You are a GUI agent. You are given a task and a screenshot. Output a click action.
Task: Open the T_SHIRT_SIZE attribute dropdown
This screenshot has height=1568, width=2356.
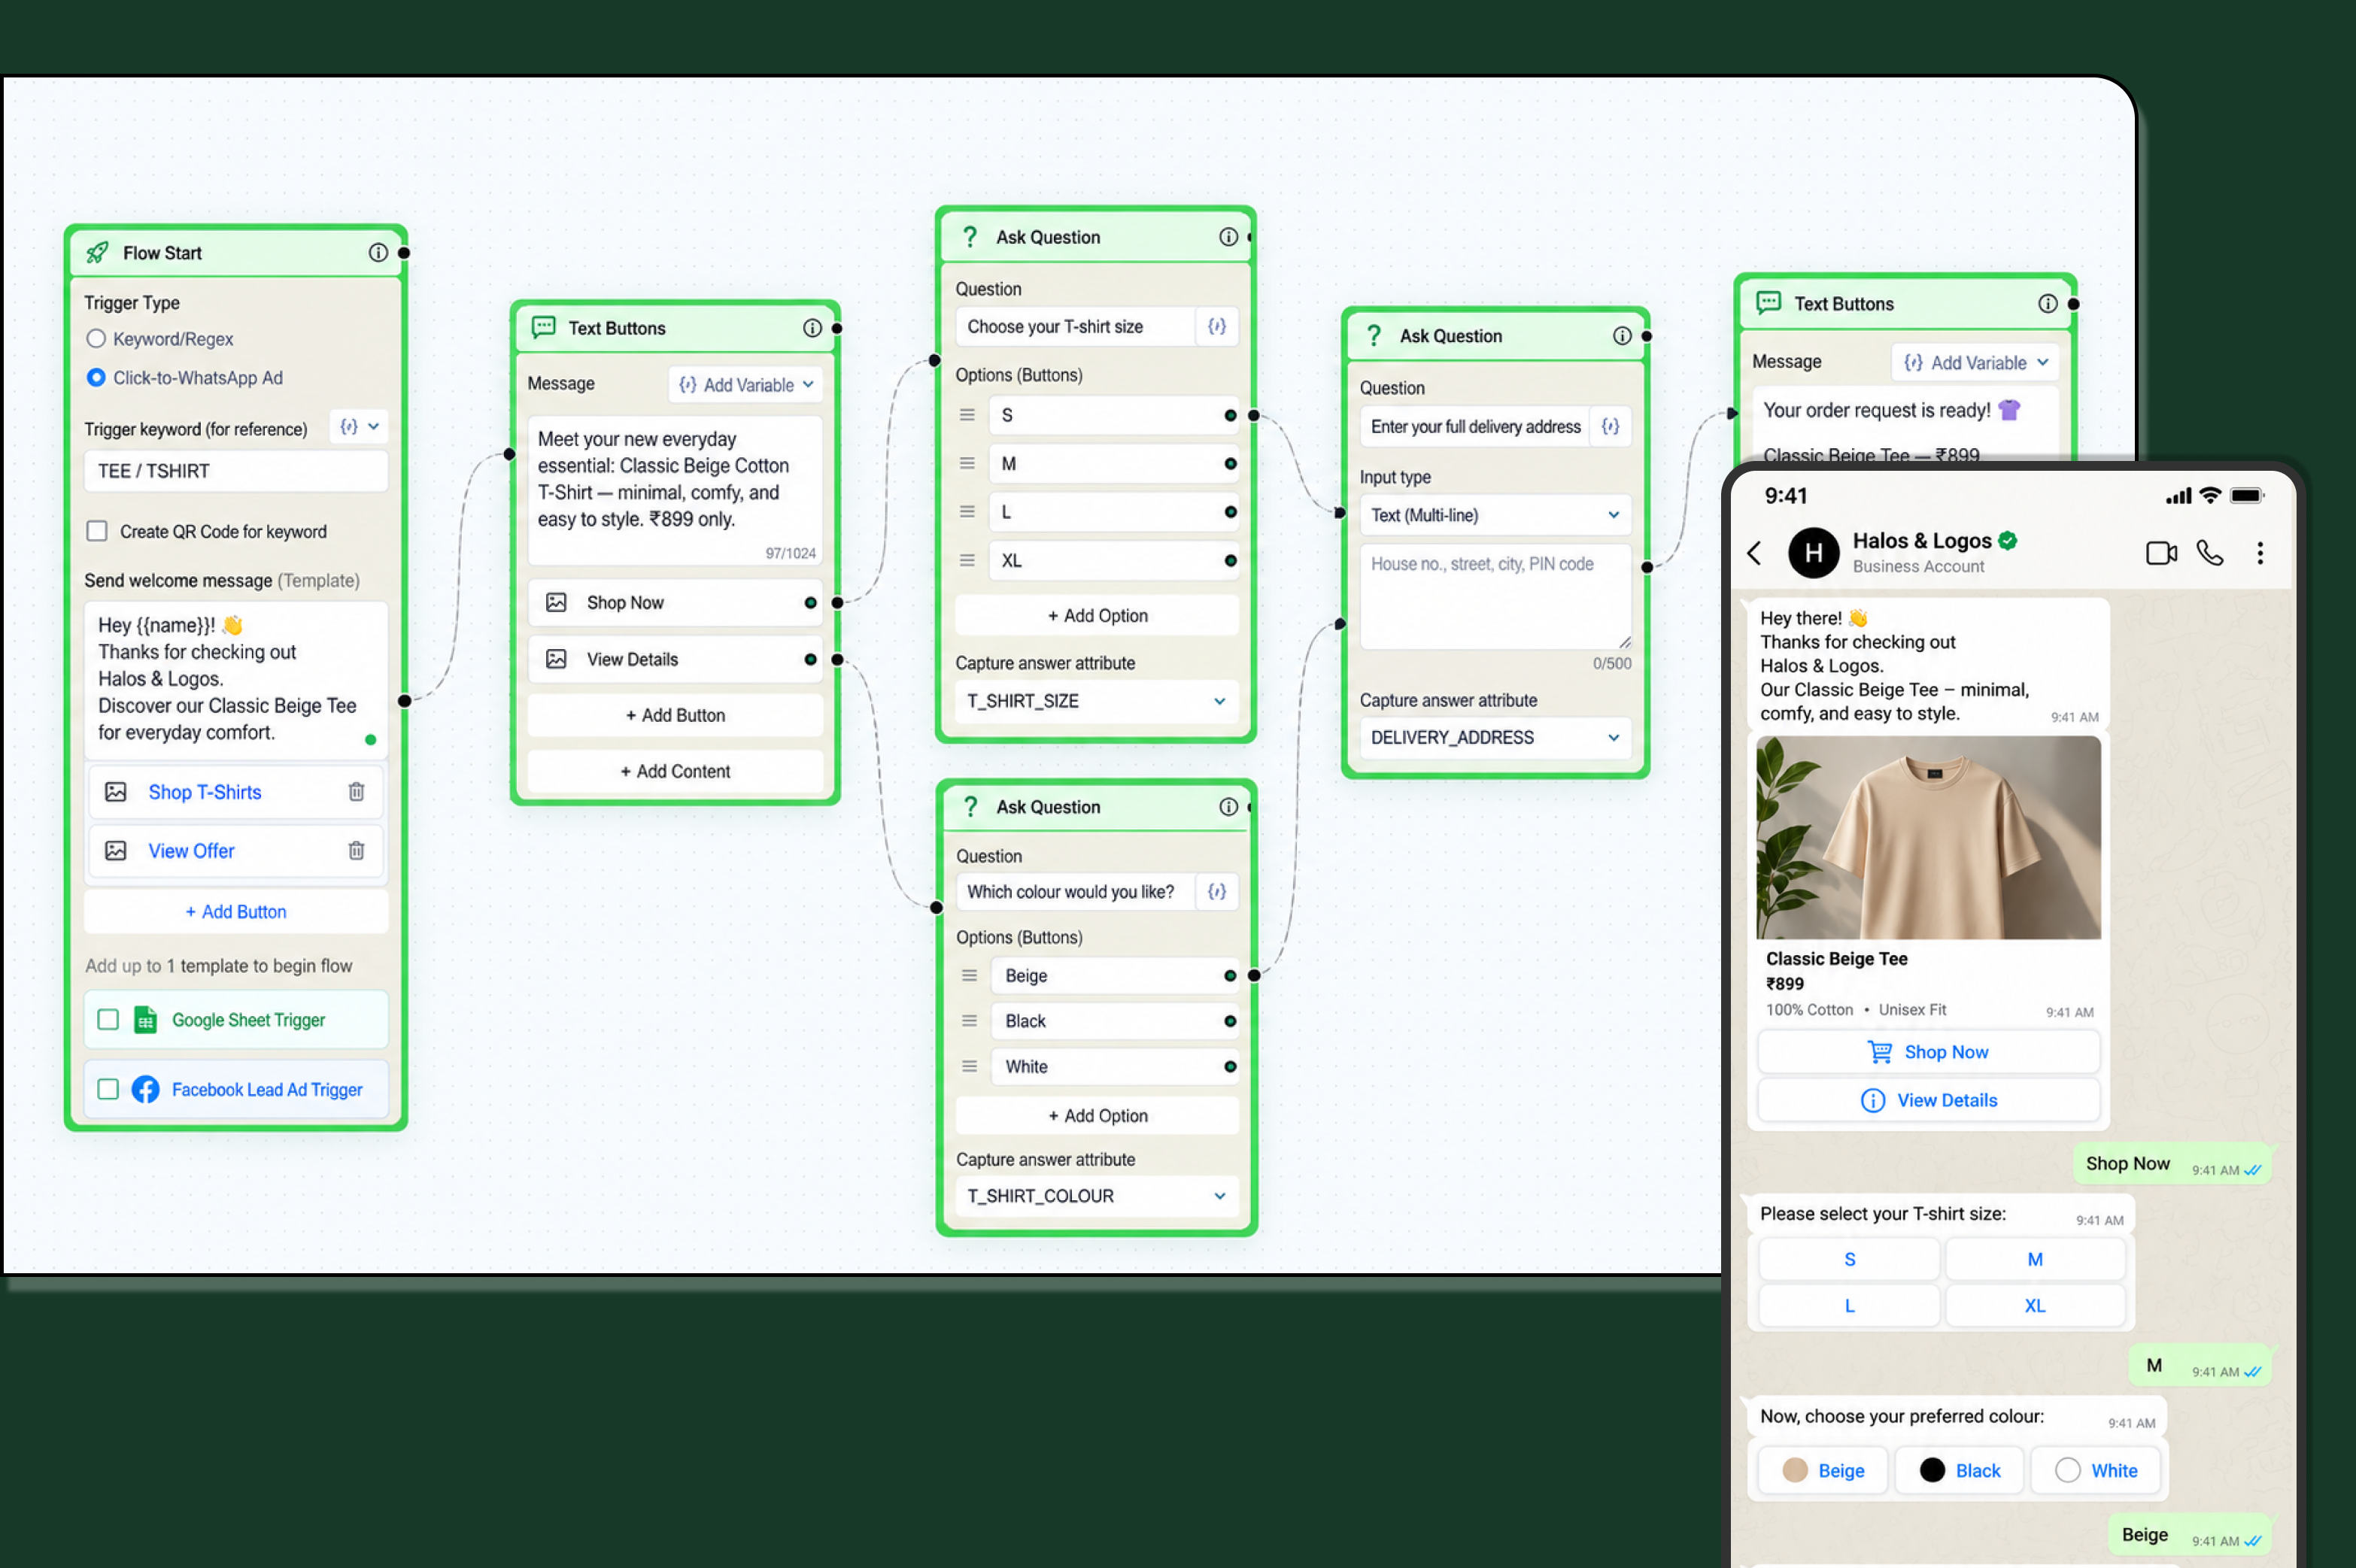(1097, 701)
